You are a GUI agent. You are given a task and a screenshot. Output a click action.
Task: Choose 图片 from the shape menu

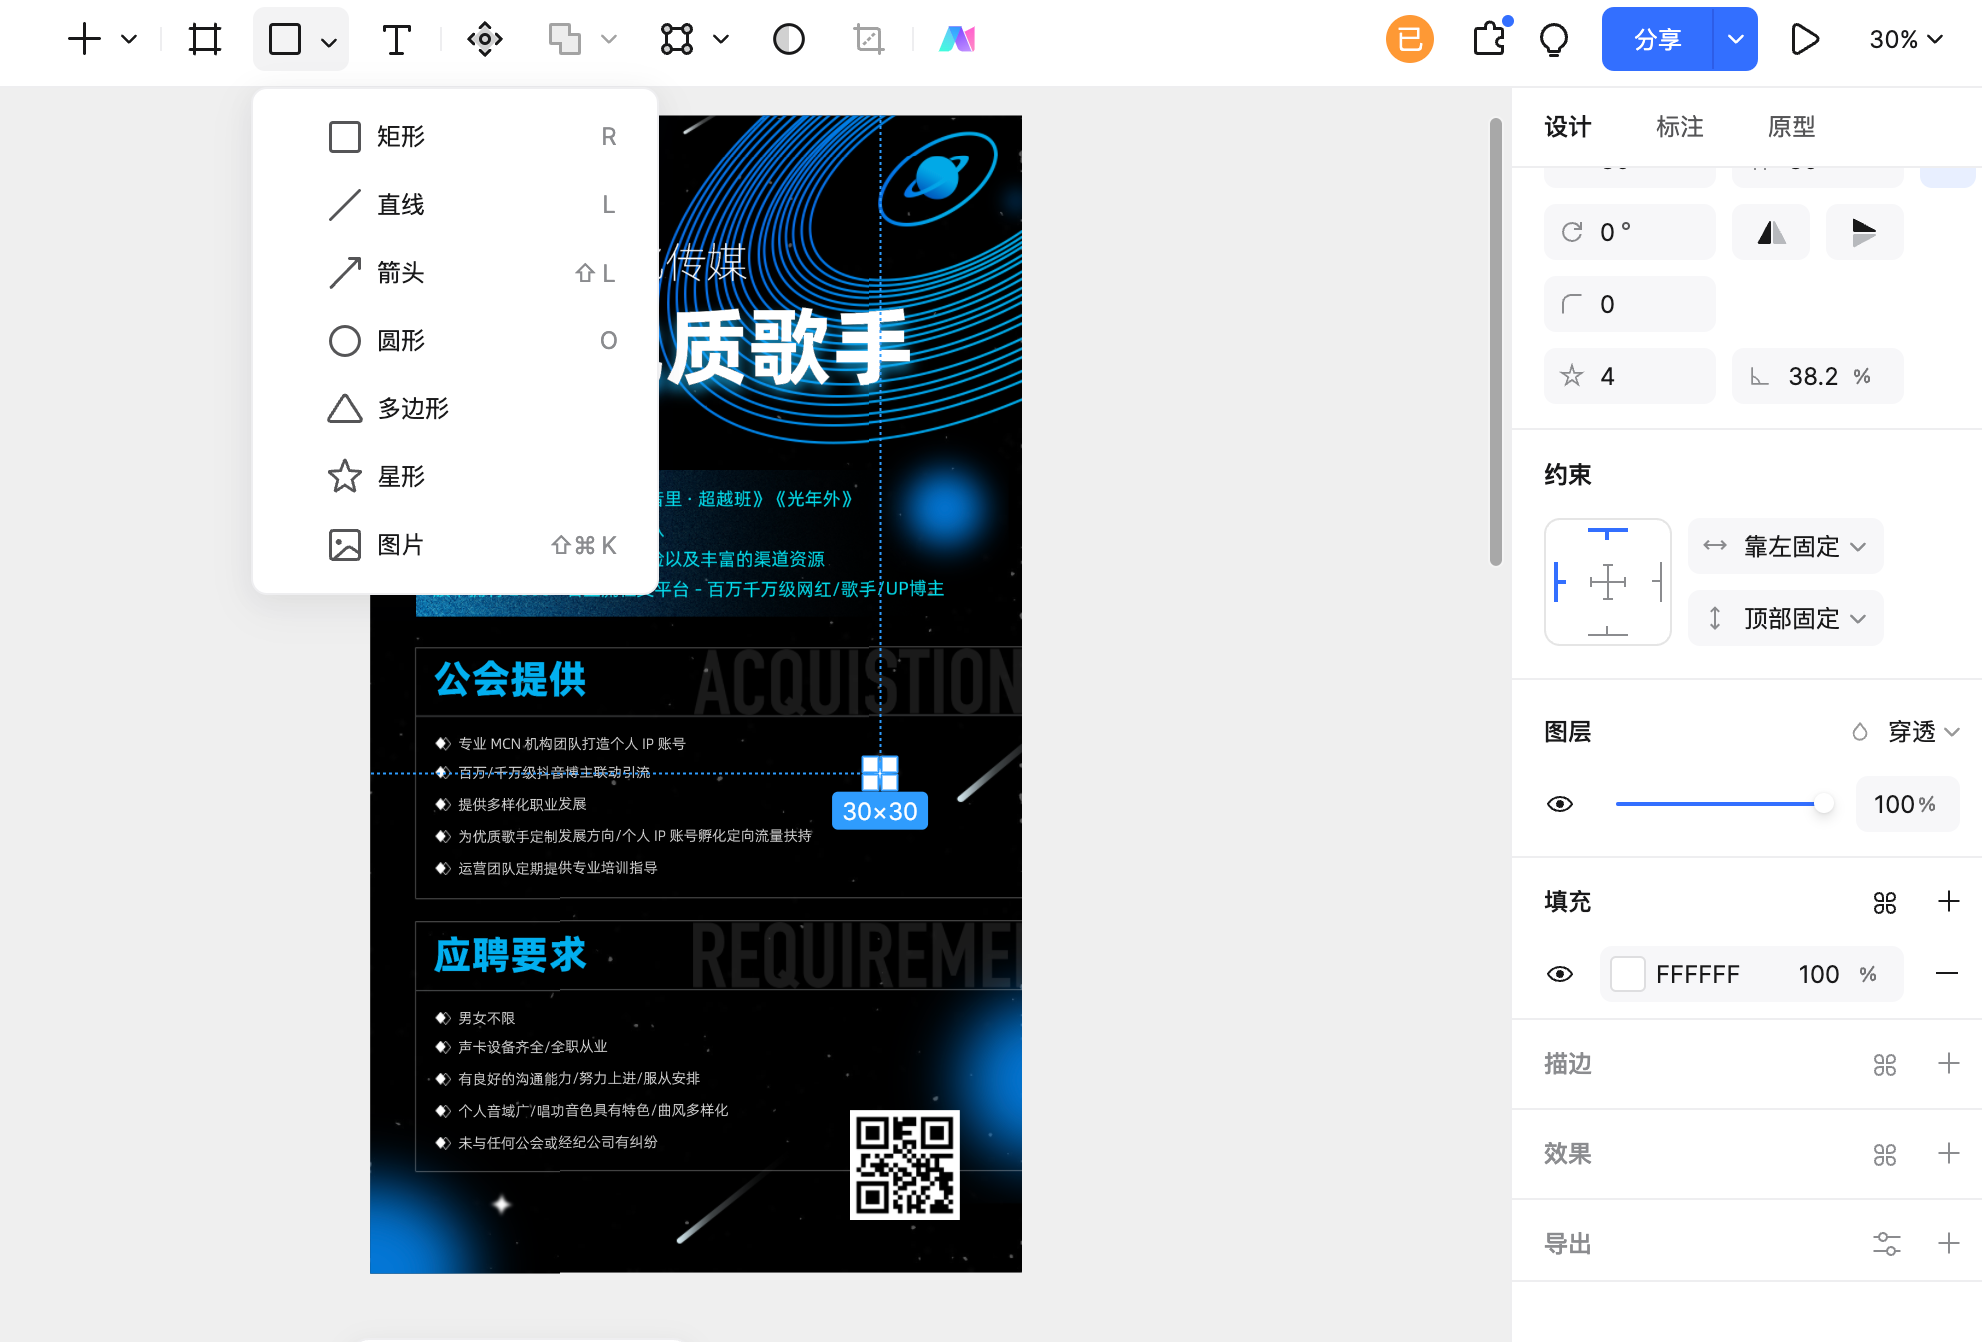click(x=456, y=544)
